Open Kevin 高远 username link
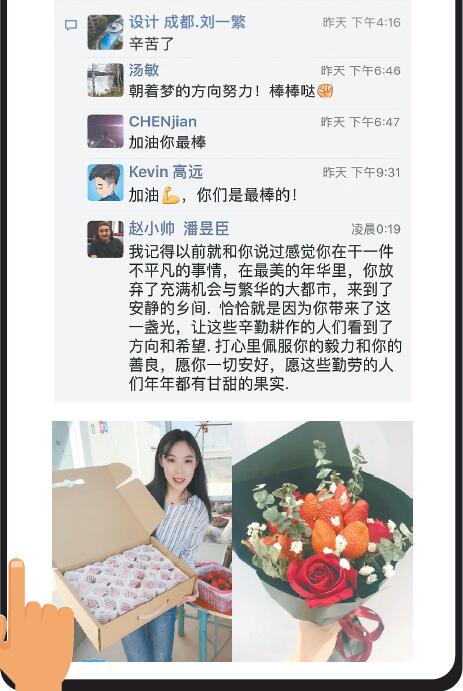The image size is (463, 691). (x=166, y=171)
